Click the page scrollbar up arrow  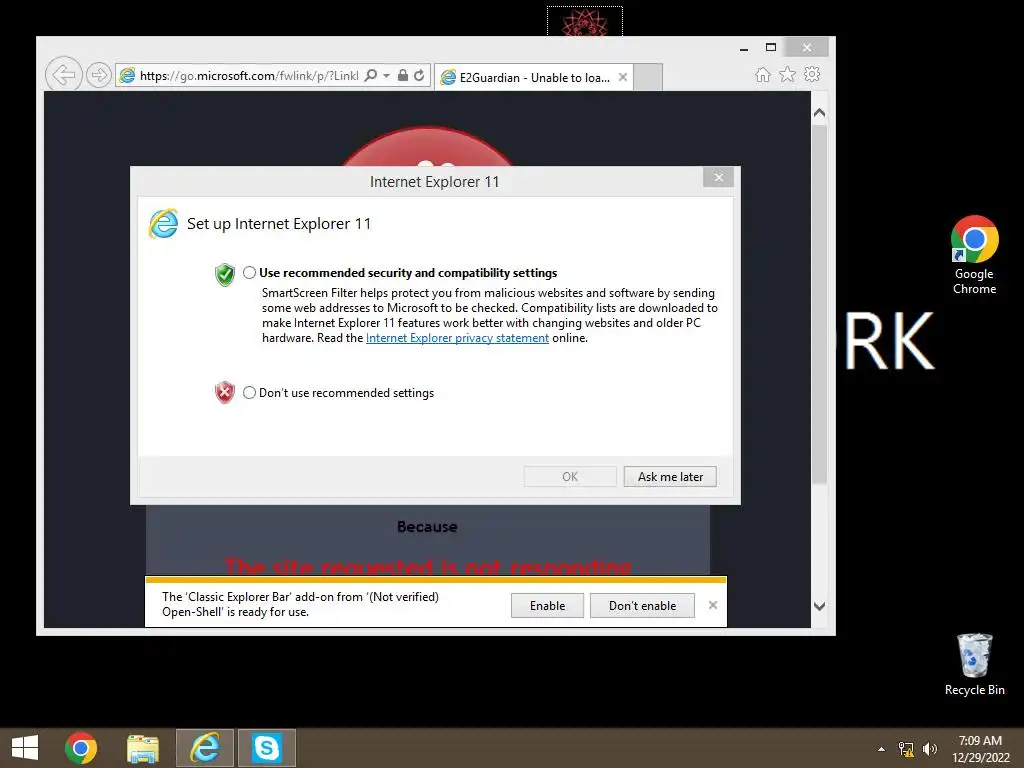(x=820, y=113)
